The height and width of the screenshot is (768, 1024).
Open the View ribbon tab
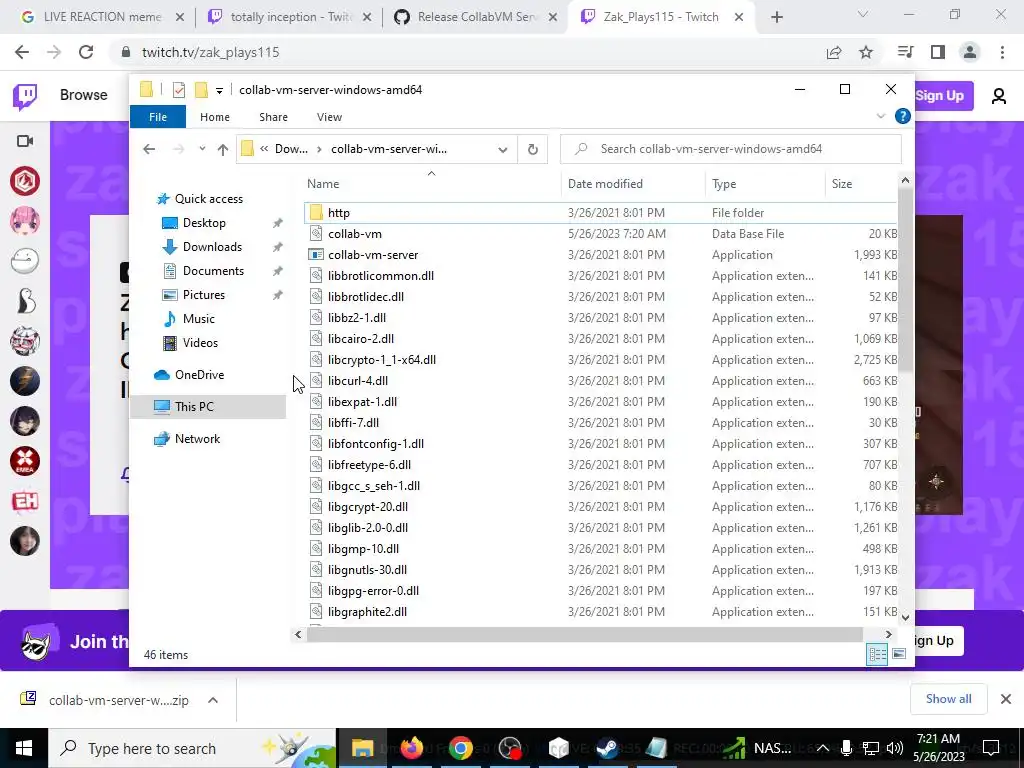click(329, 117)
